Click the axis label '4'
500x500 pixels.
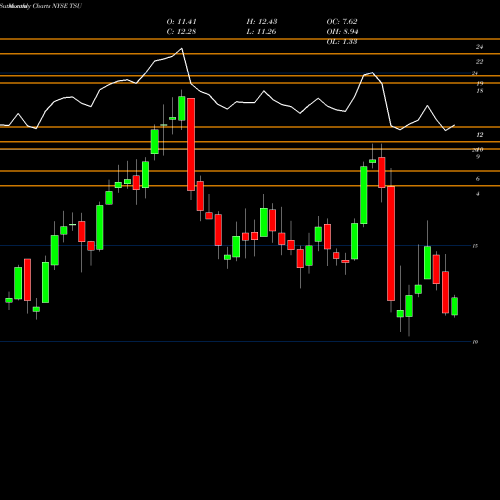(x=478, y=194)
